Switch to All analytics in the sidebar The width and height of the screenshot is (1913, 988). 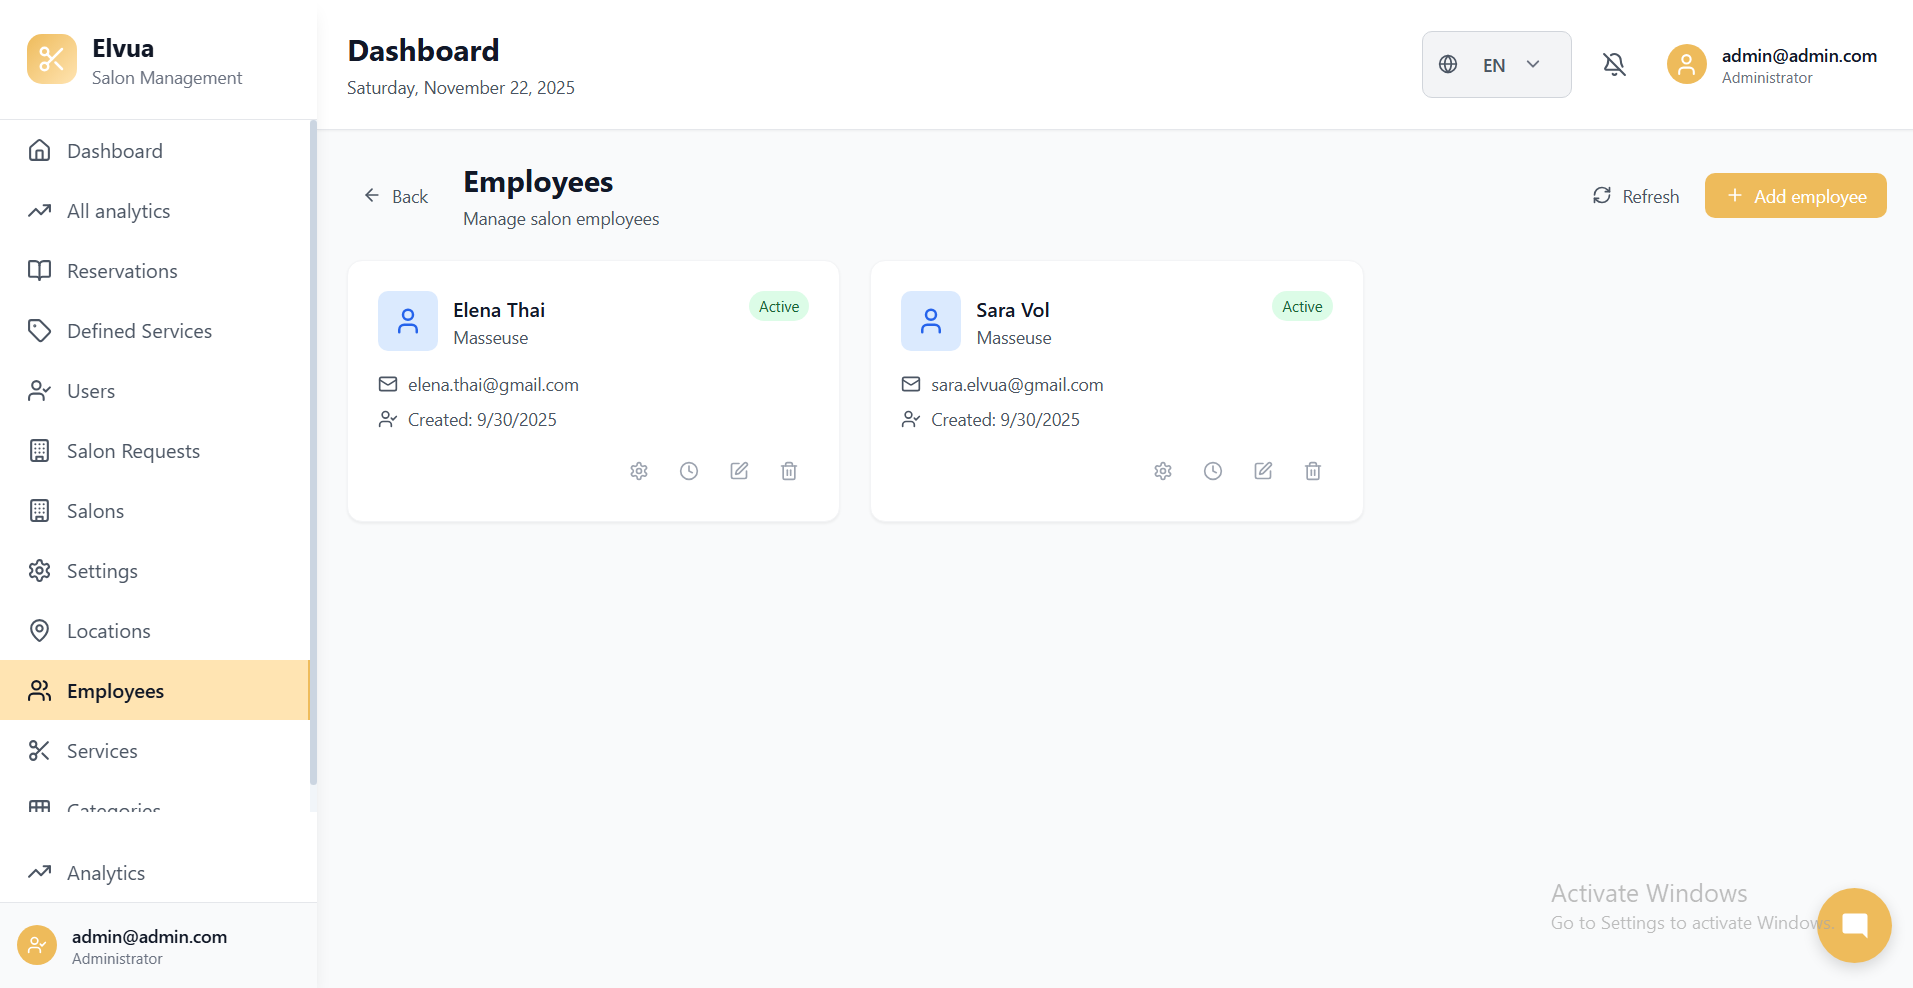(117, 210)
